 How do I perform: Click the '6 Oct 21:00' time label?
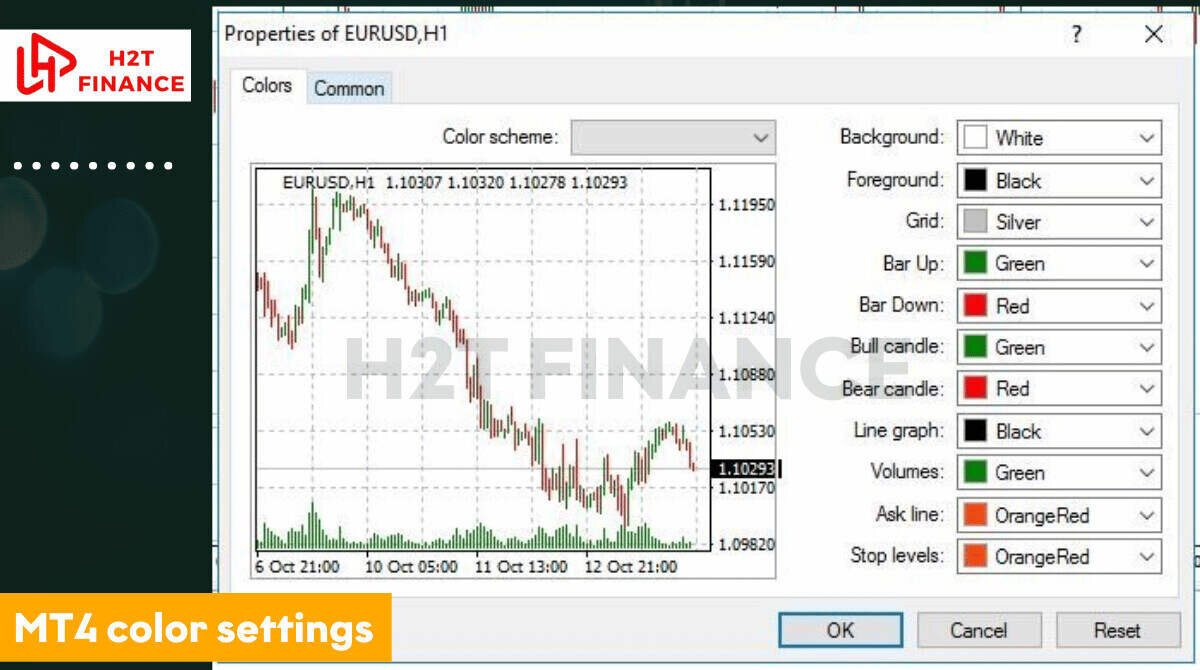point(297,567)
